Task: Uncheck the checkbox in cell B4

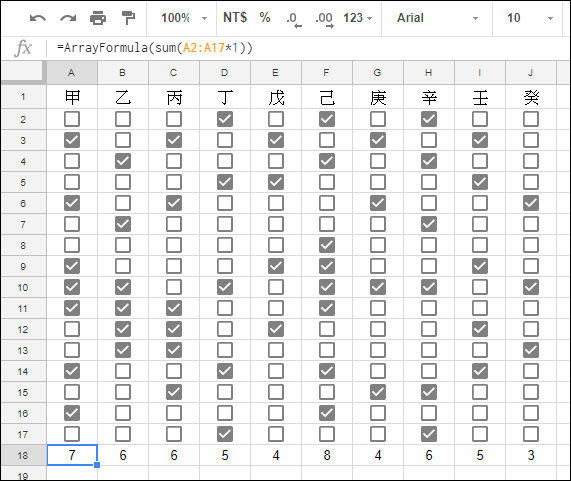Action: pos(123,161)
